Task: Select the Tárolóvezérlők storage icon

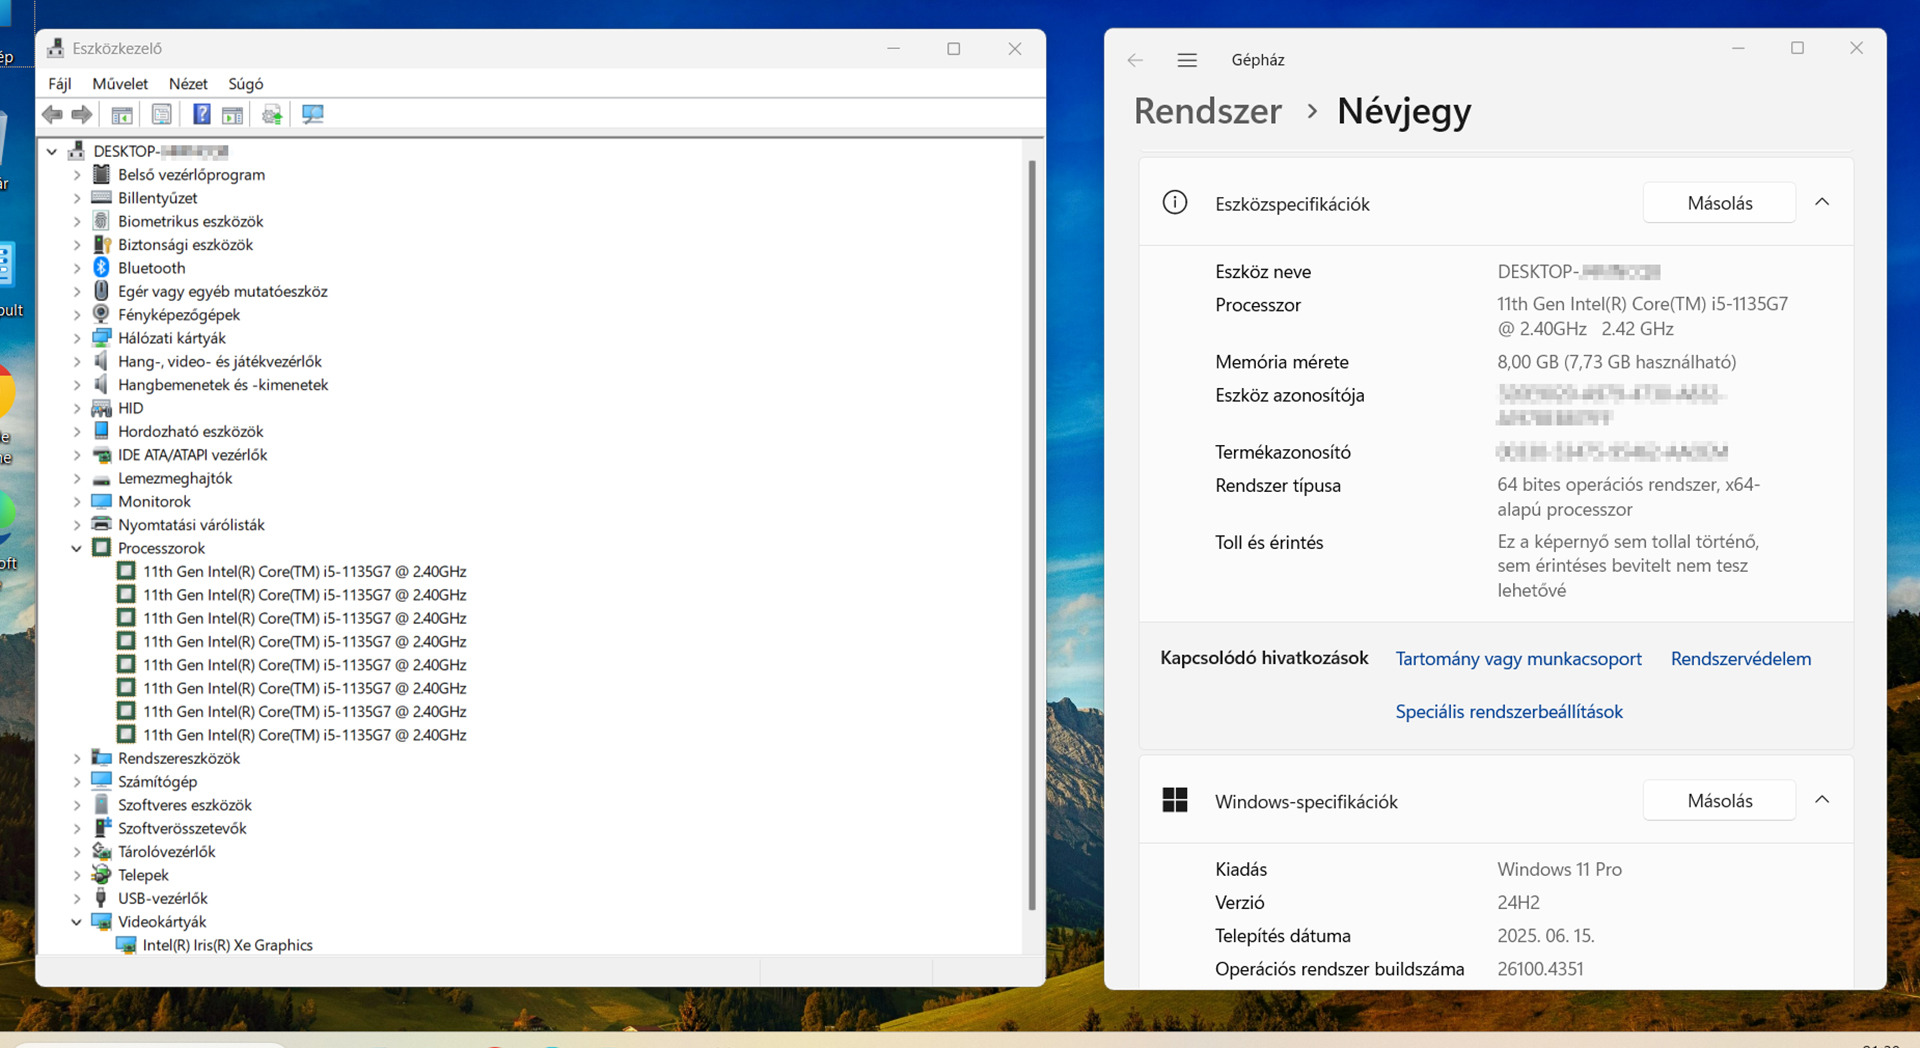Action: coord(101,851)
